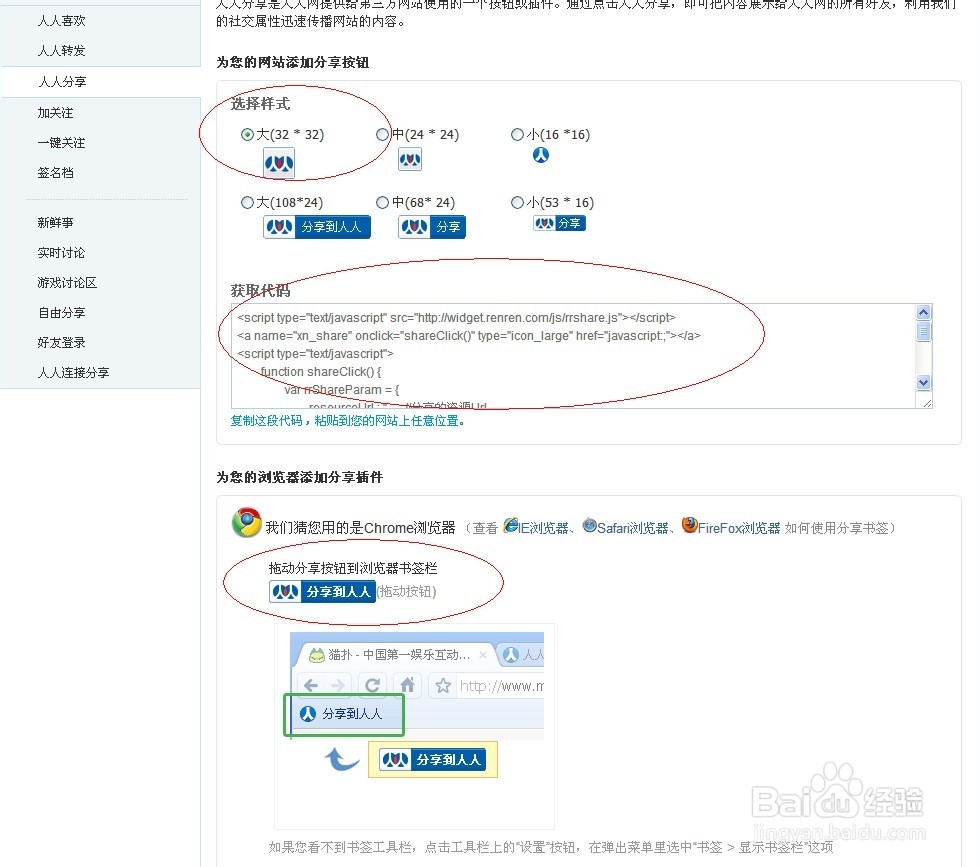Click the 为您的浏览器添加分享插件 heading
This screenshot has height=867, width=980.
coord(300,478)
